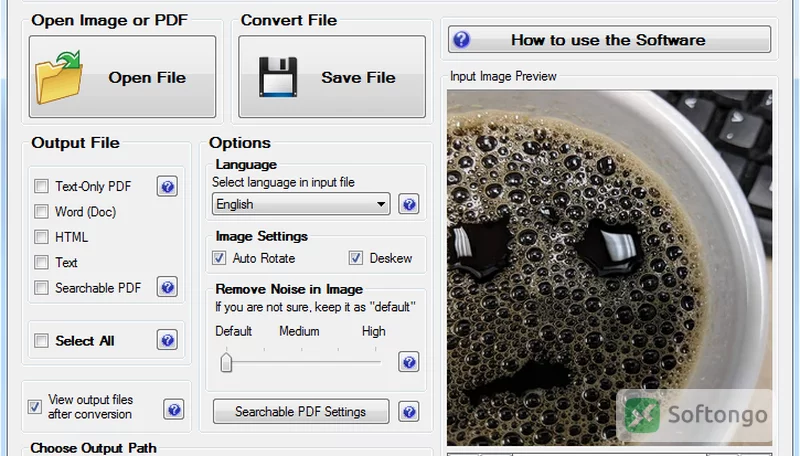Image resolution: width=800 pixels, height=456 pixels.
Task: Check the Searchable PDF output option
Action: [41, 288]
